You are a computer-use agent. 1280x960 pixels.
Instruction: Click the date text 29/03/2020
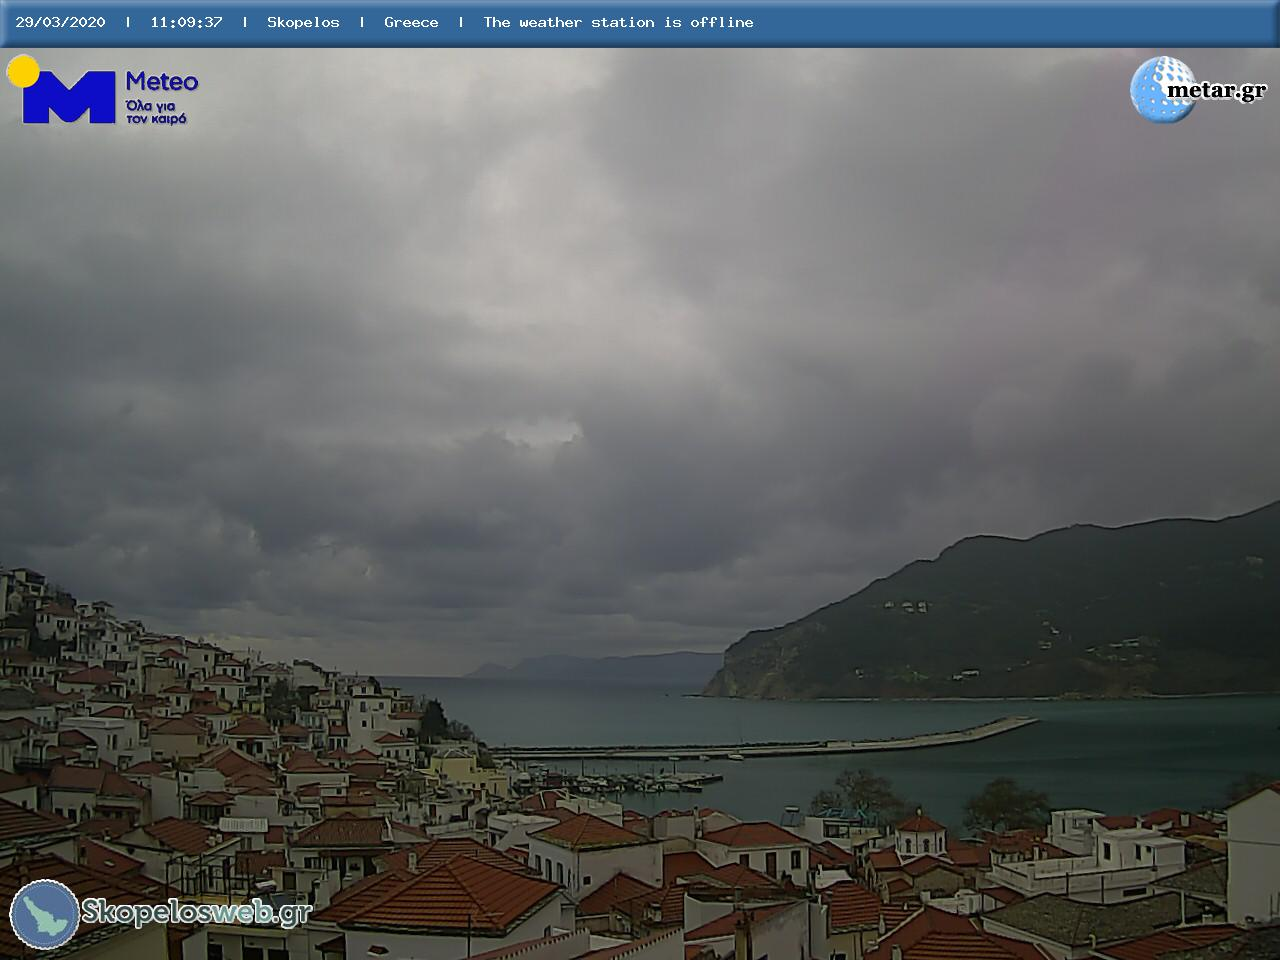tap(60, 22)
